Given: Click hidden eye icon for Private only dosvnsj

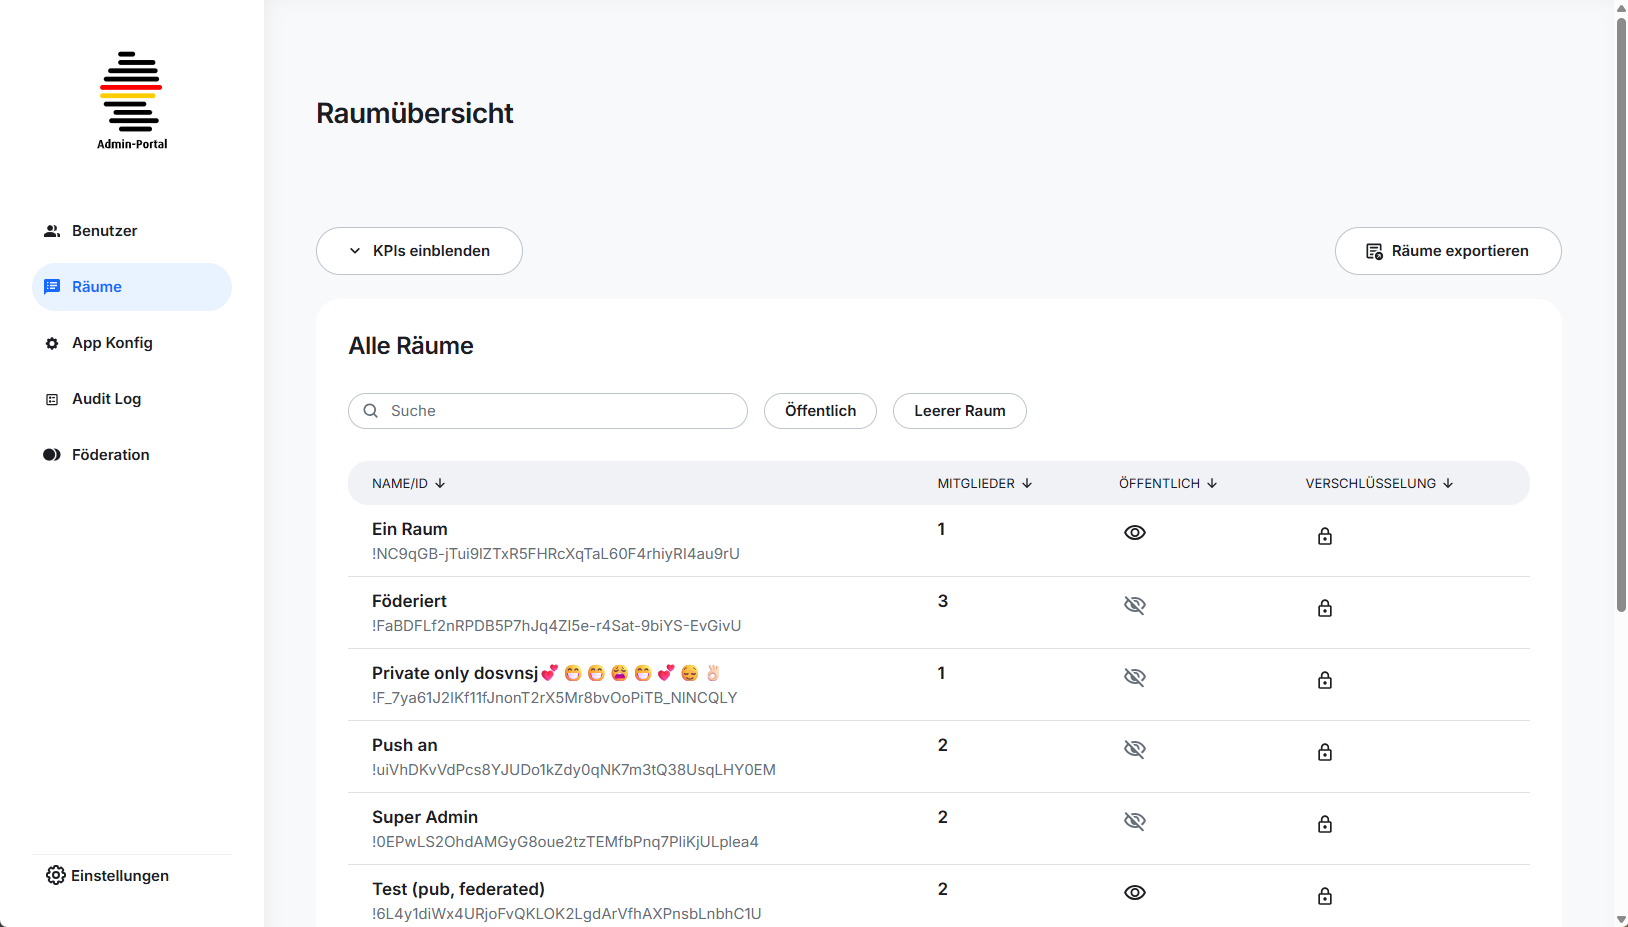Looking at the screenshot, I should tap(1135, 677).
